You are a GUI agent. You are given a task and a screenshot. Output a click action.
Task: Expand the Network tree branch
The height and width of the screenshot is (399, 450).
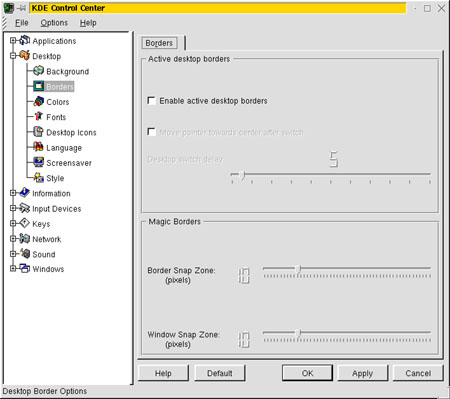tap(13, 239)
